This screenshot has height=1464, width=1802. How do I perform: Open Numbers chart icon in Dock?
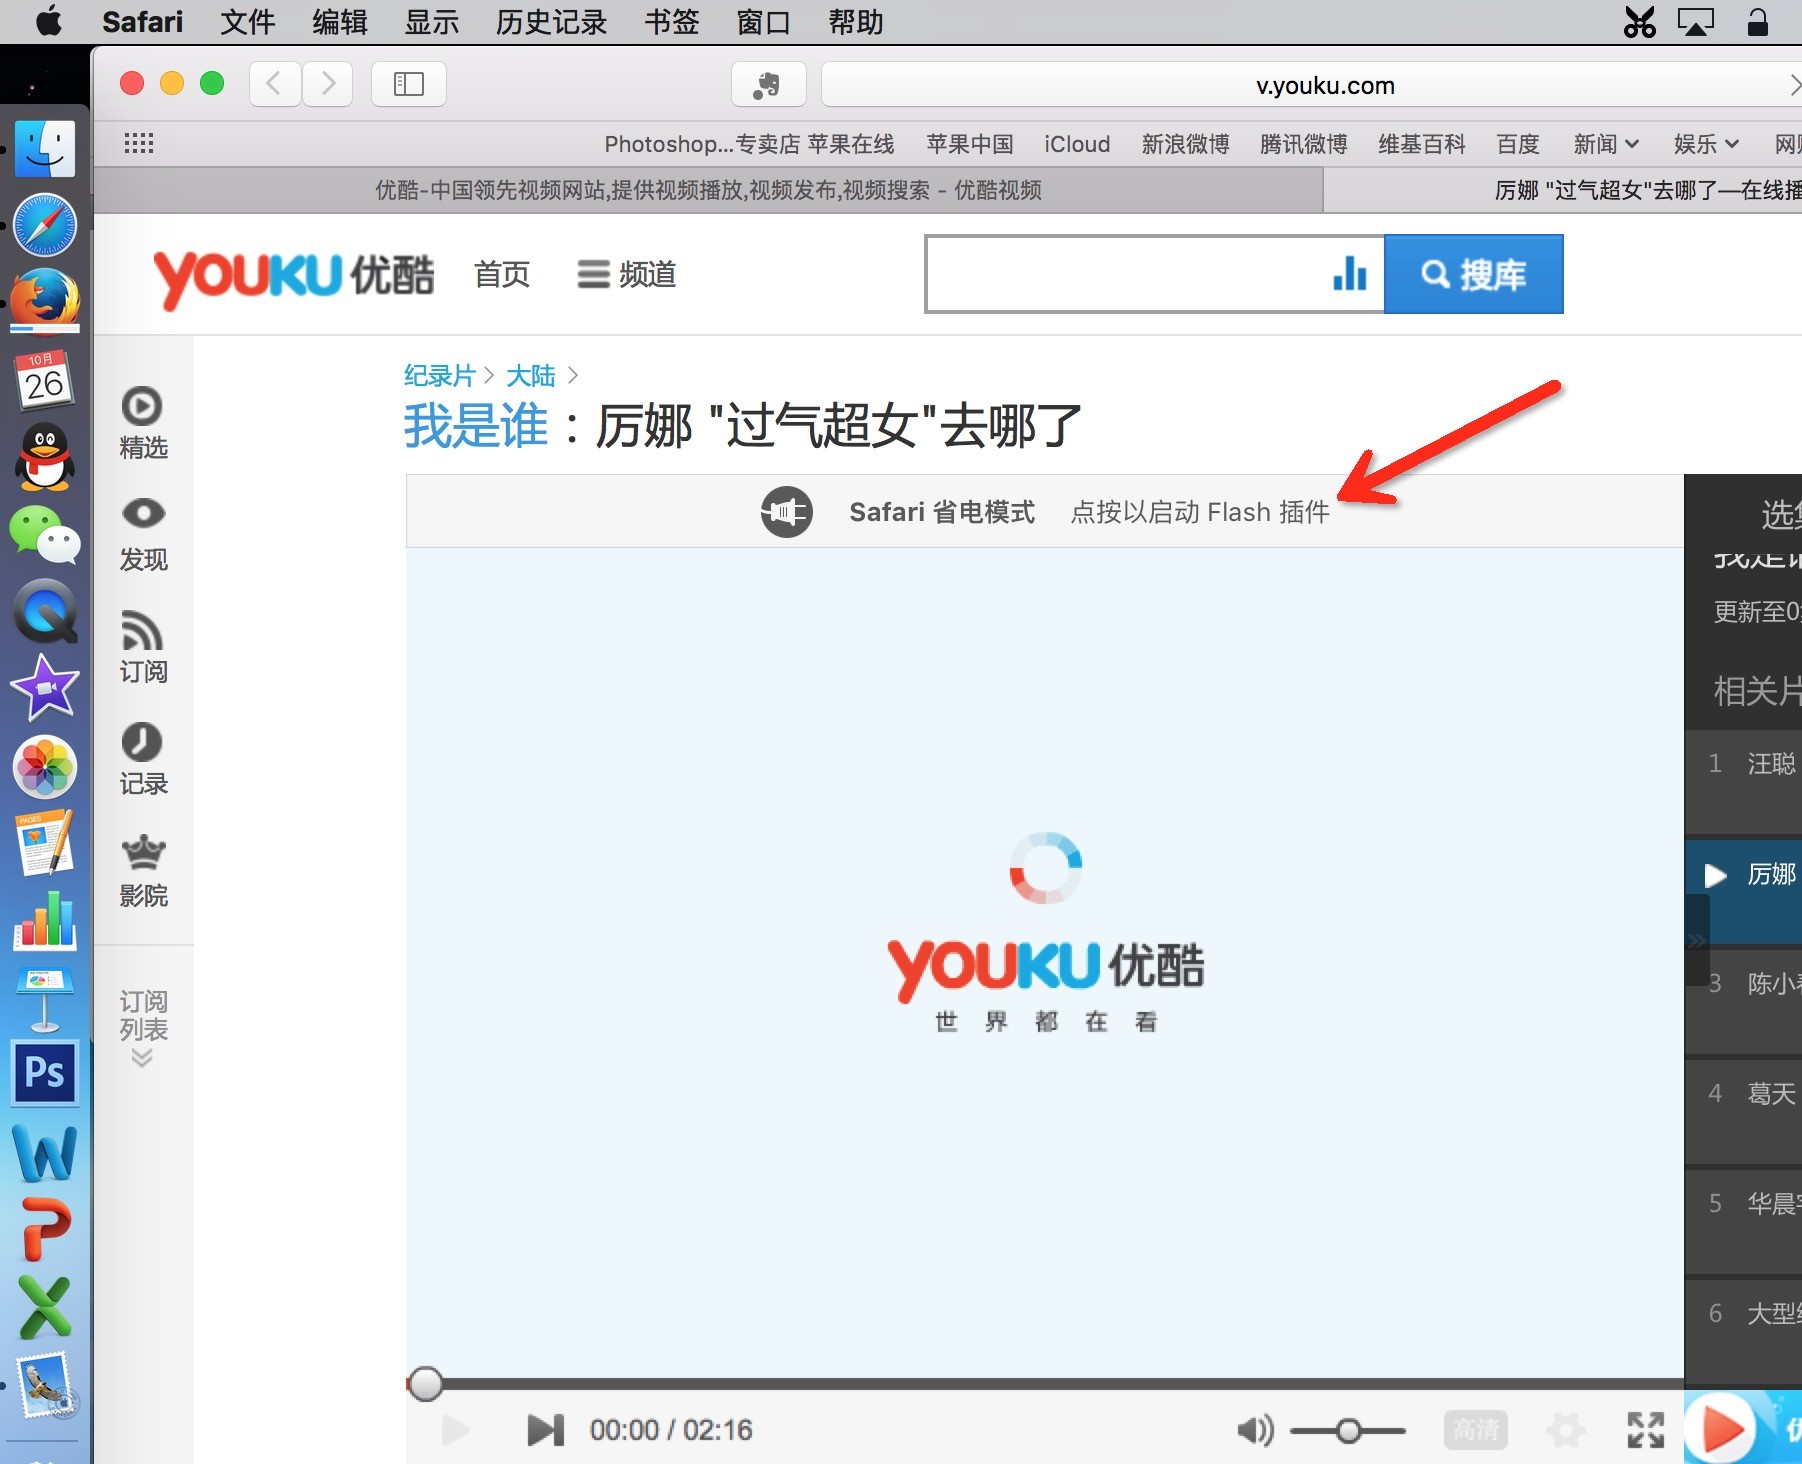click(x=45, y=920)
